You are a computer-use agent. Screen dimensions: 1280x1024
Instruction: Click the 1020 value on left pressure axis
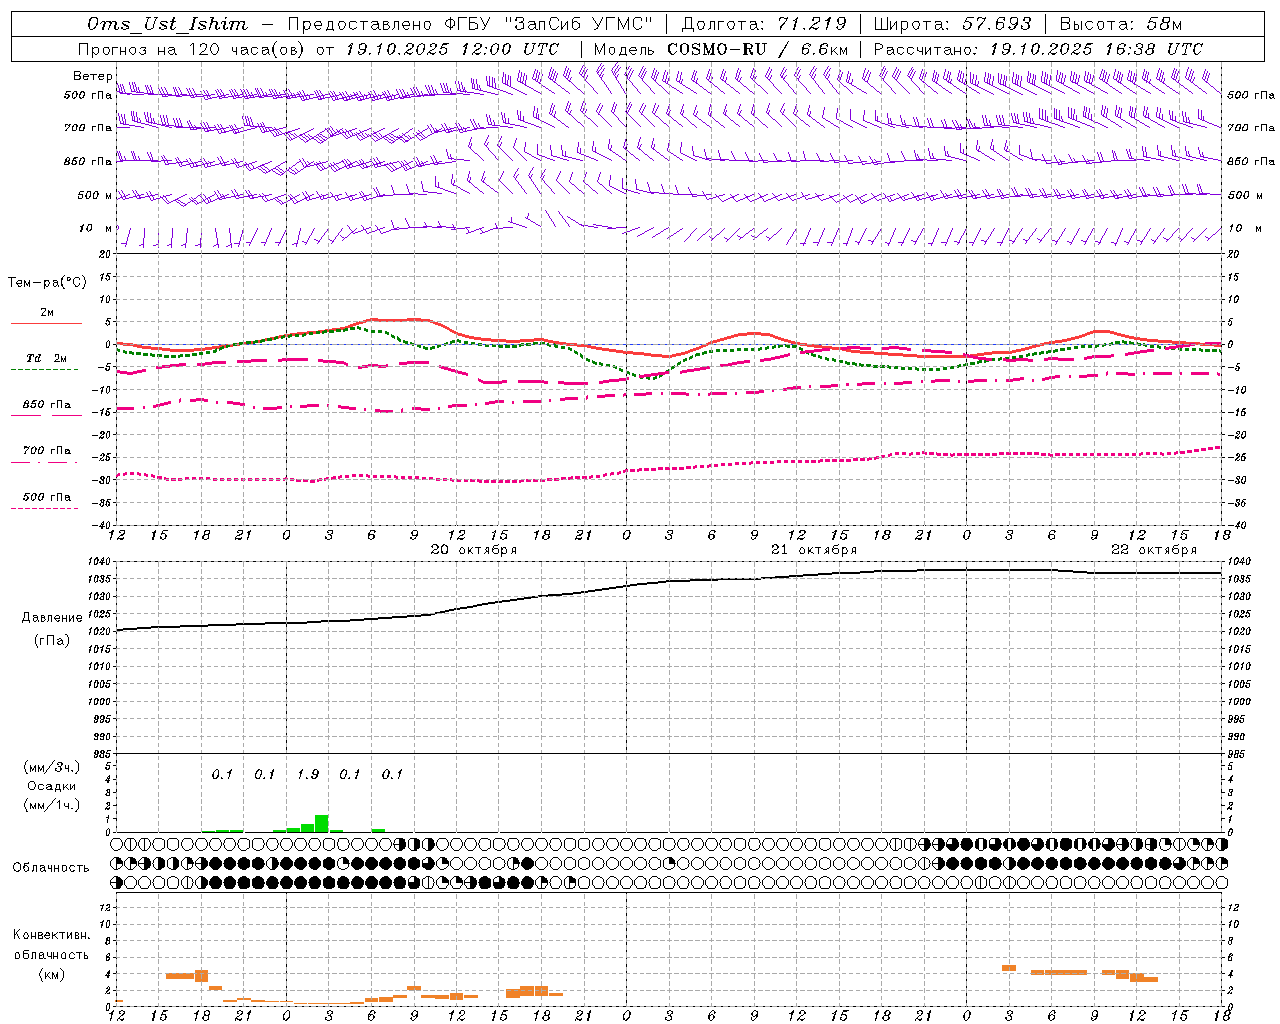pyautogui.click(x=100, y=631)
